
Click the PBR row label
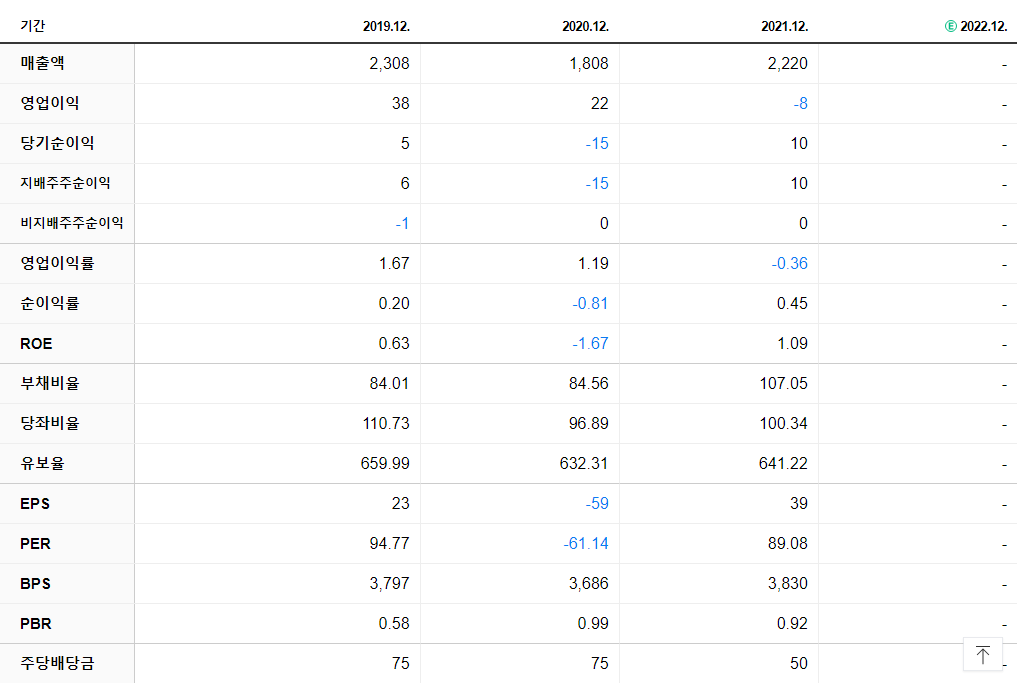36,624
